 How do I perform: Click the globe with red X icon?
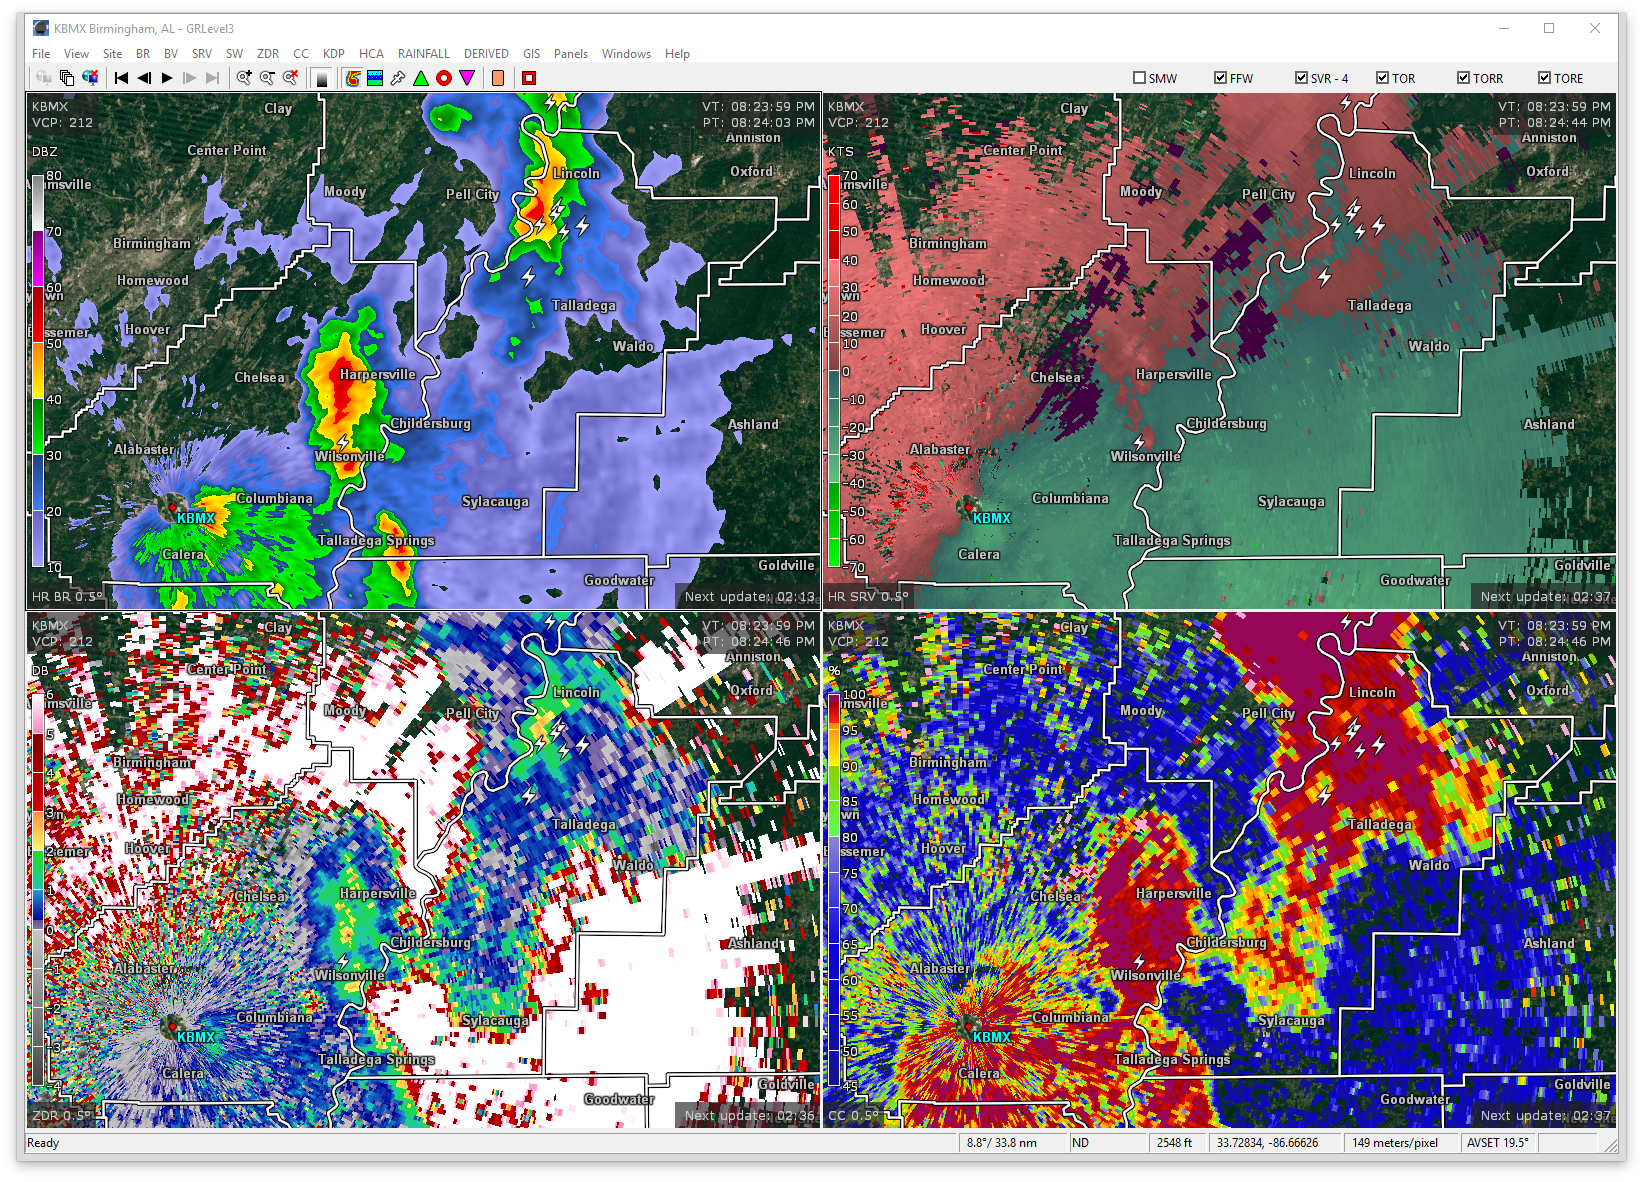point(91,78)
